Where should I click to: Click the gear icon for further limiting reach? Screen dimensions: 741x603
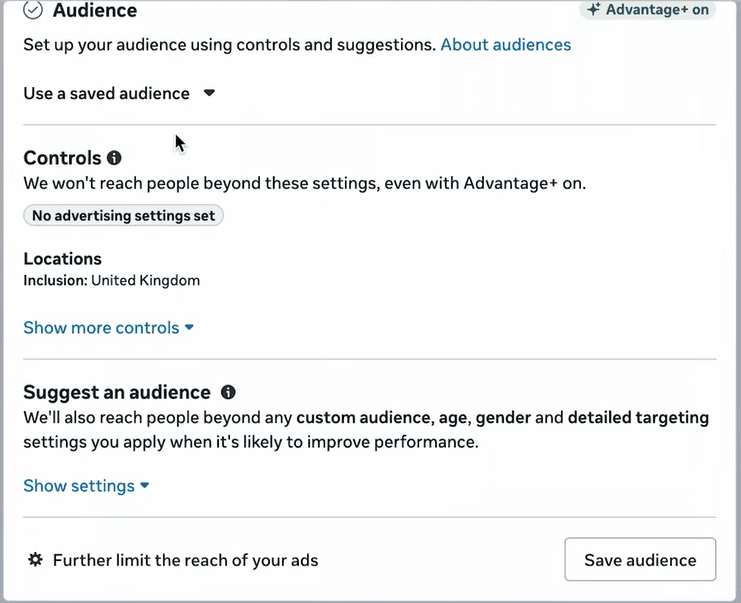click(35, 560)
